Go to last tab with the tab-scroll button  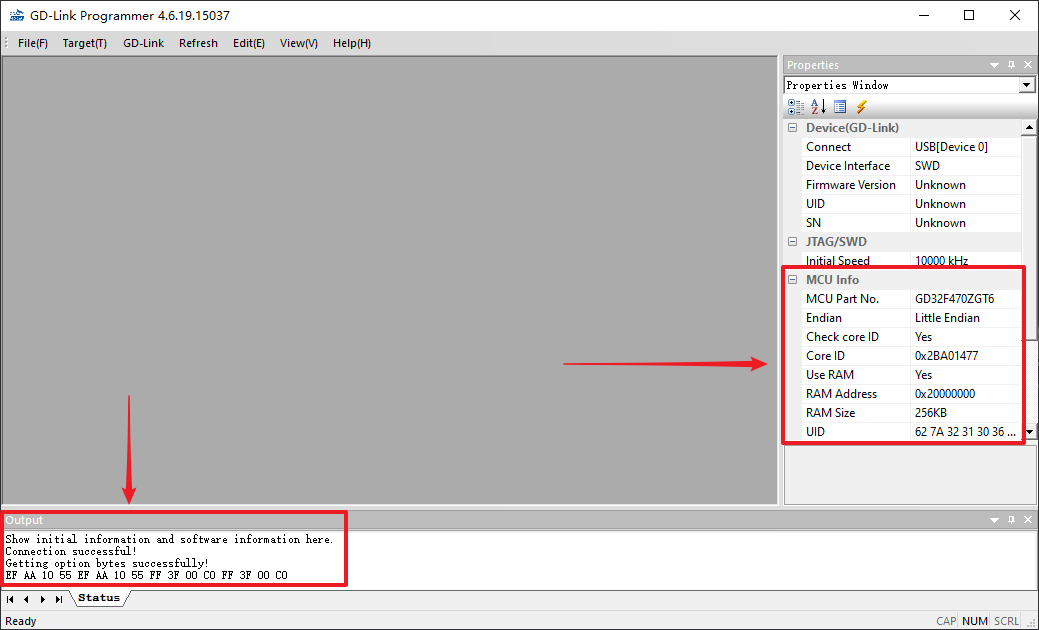(x=59, y=599)
